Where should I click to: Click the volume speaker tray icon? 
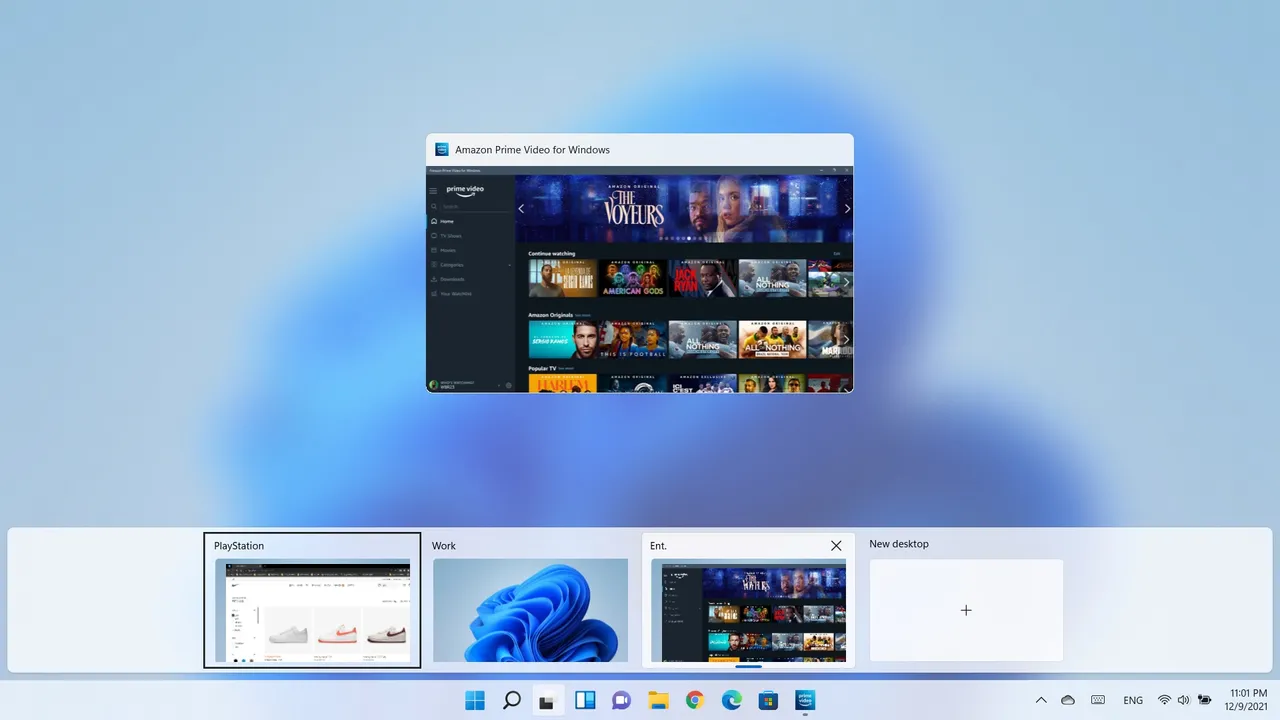coord(1184,700)
